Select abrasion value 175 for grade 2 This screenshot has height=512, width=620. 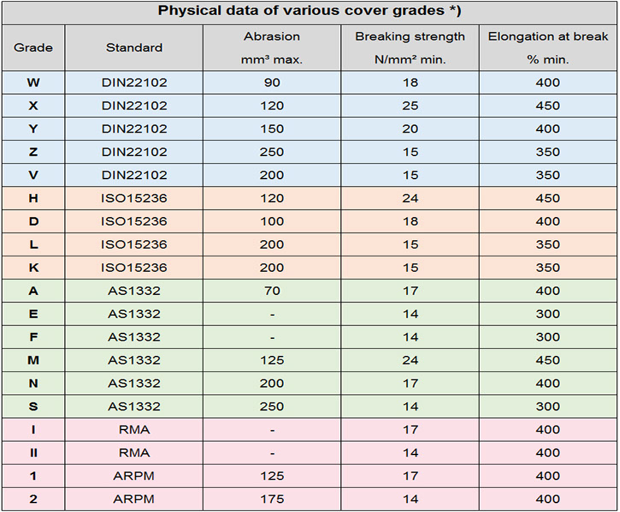(272, 499)
